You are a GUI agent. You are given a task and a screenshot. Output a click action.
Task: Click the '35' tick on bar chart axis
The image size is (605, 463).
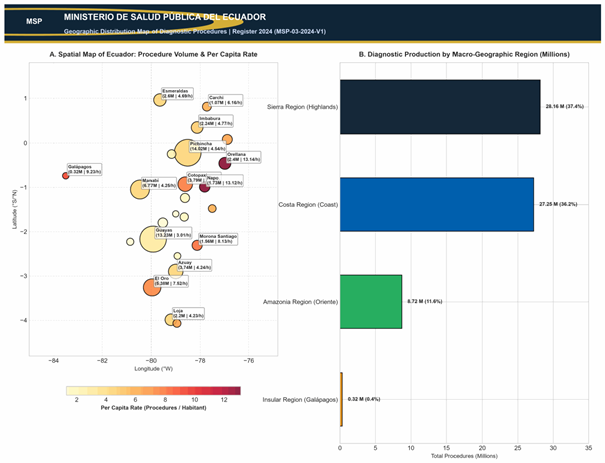tap(589, 448)
